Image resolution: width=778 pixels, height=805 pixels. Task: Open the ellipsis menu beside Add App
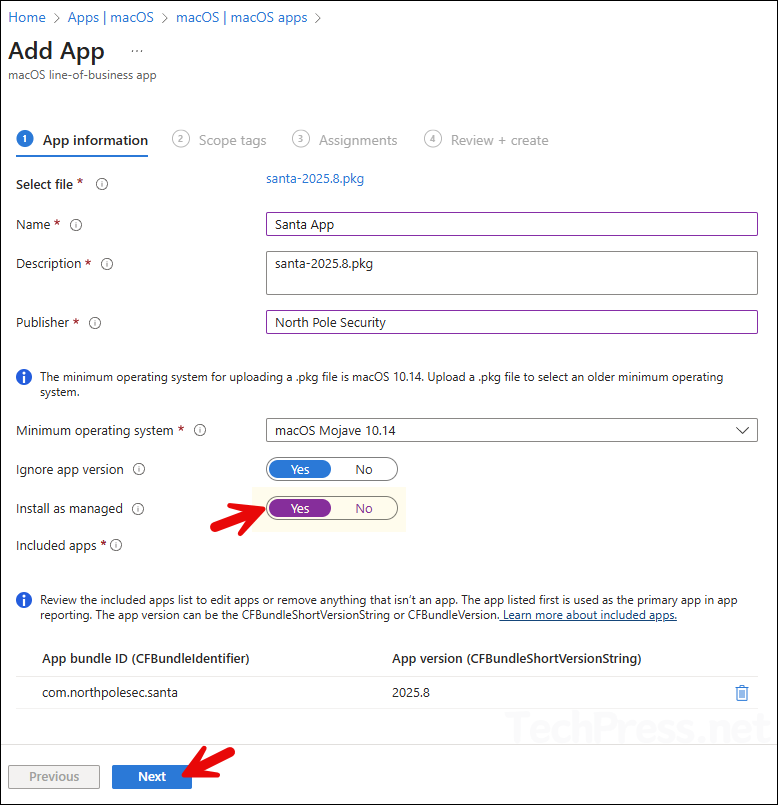tap(137, 51)
